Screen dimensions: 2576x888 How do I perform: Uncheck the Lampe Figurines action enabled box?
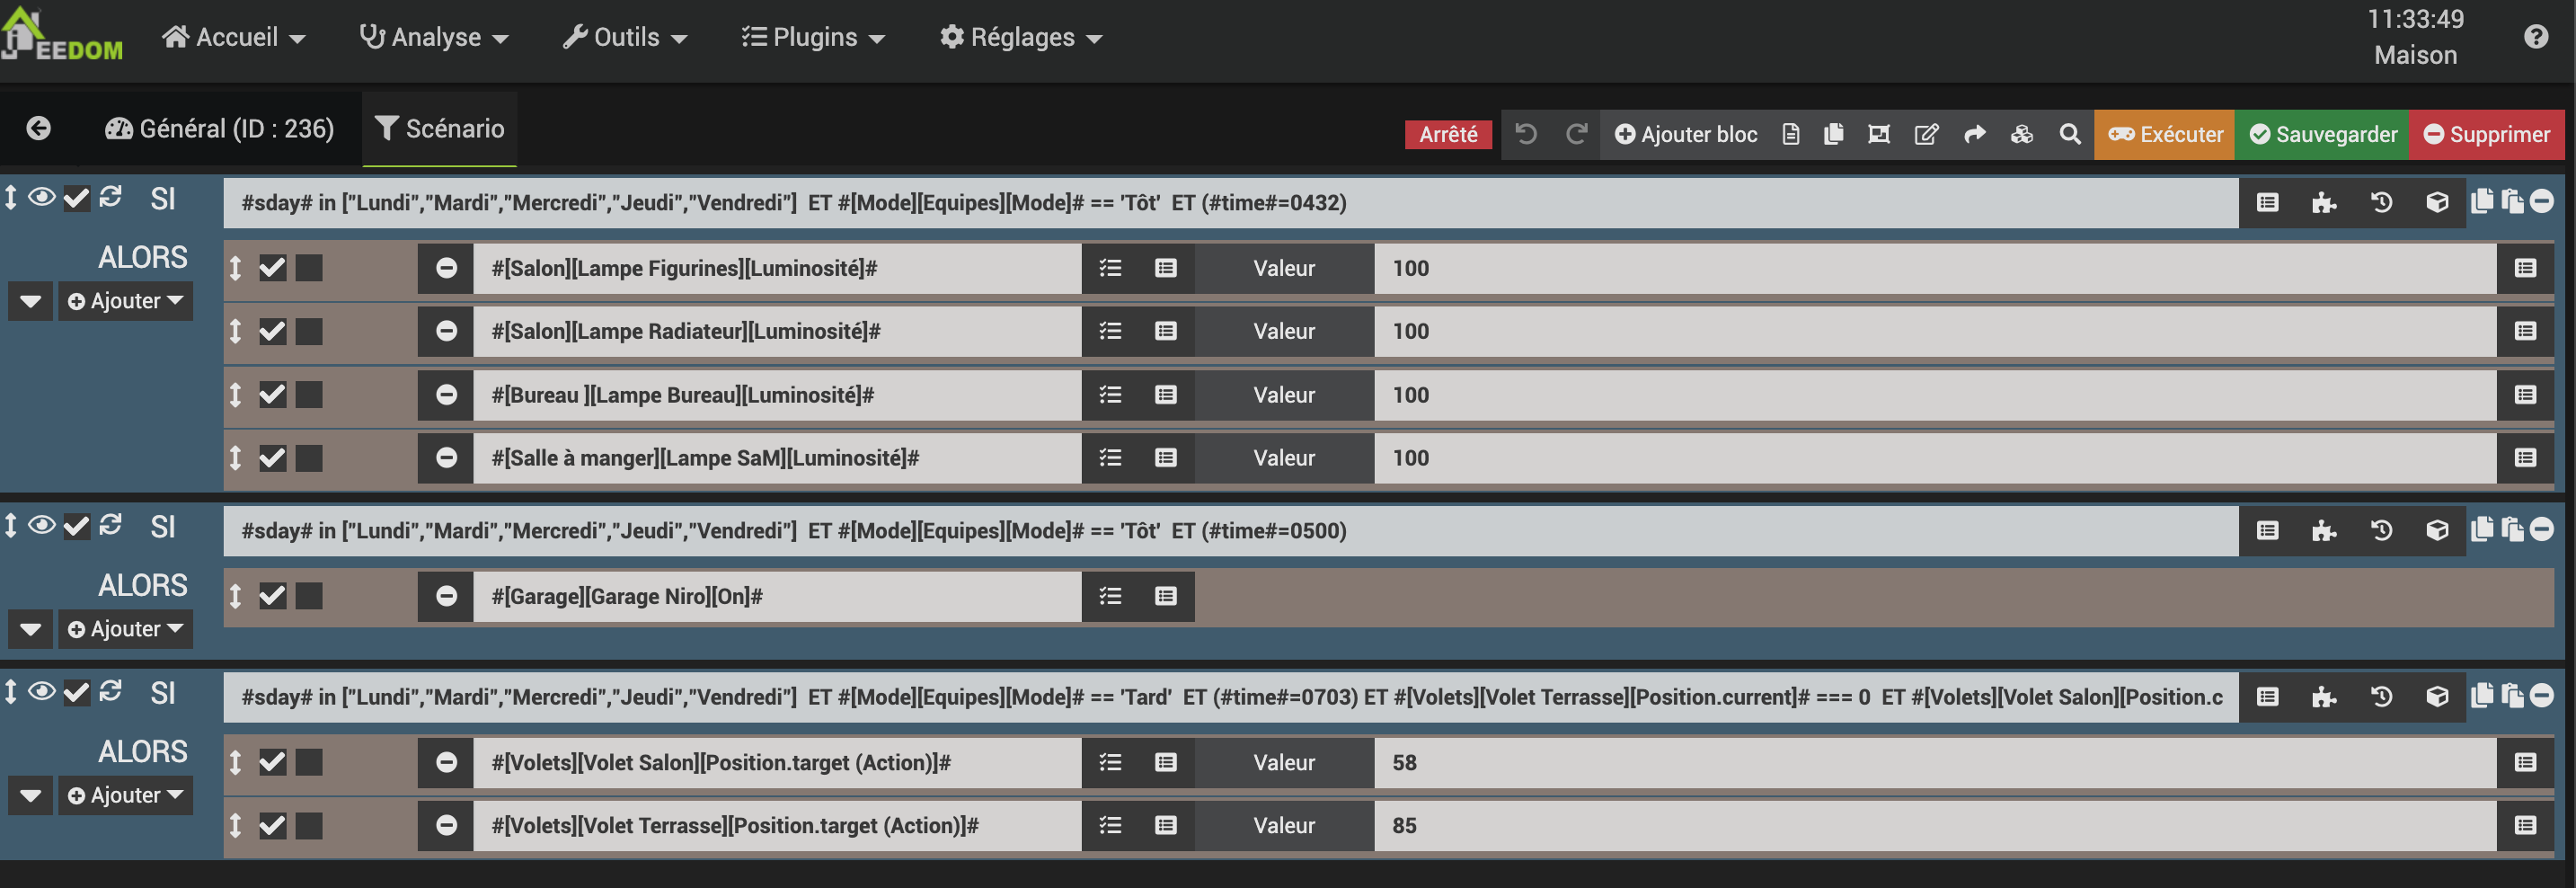click(x=273, y=268)
